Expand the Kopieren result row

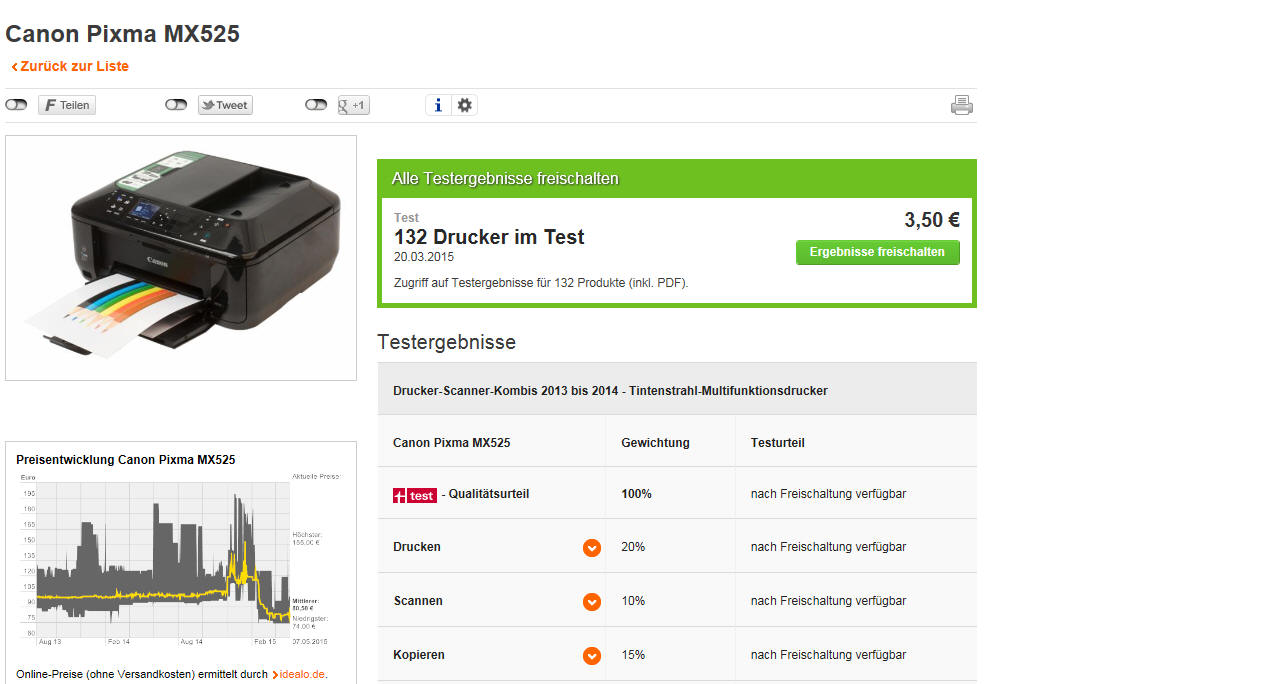point(592,656)
